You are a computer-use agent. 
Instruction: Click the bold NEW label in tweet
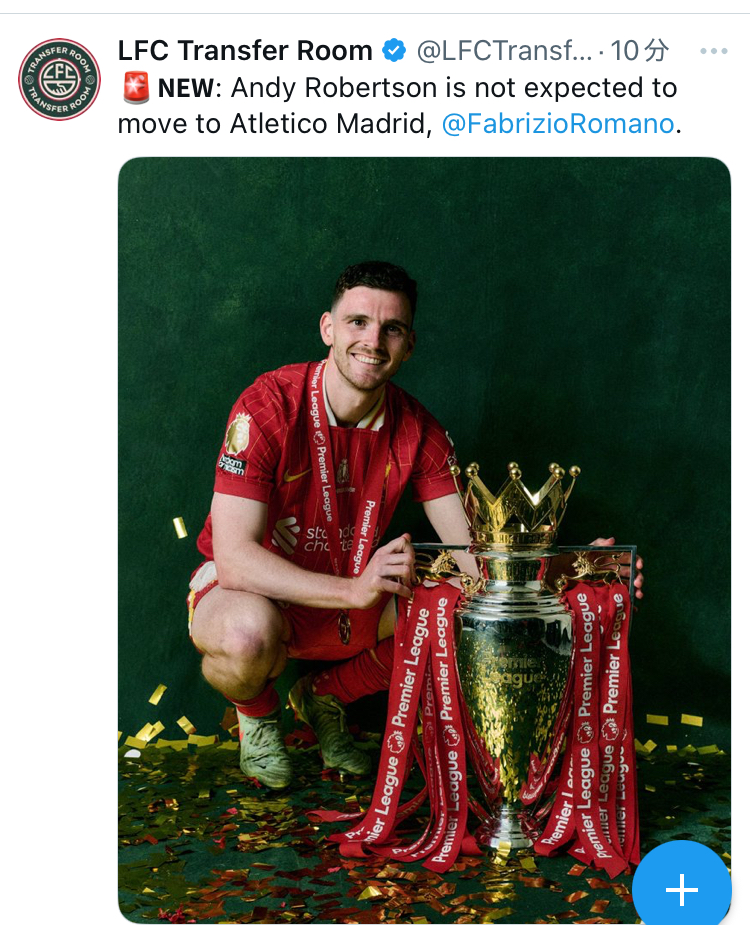click(x=186, y=88)
